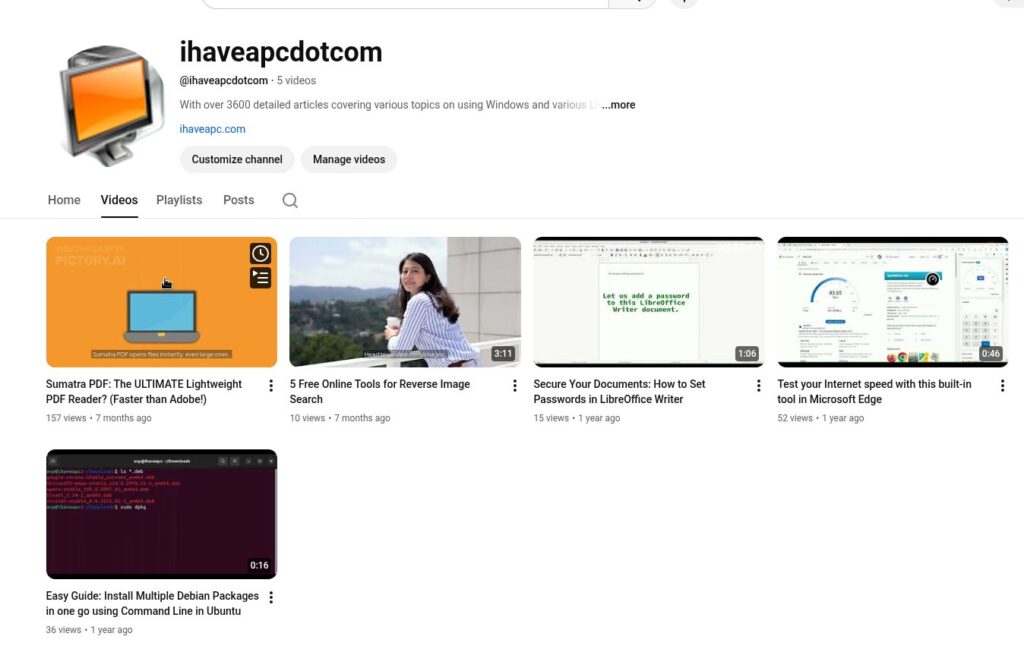
Task: Click '15 views • 1 year ago' text
Action: pos(577,418)
